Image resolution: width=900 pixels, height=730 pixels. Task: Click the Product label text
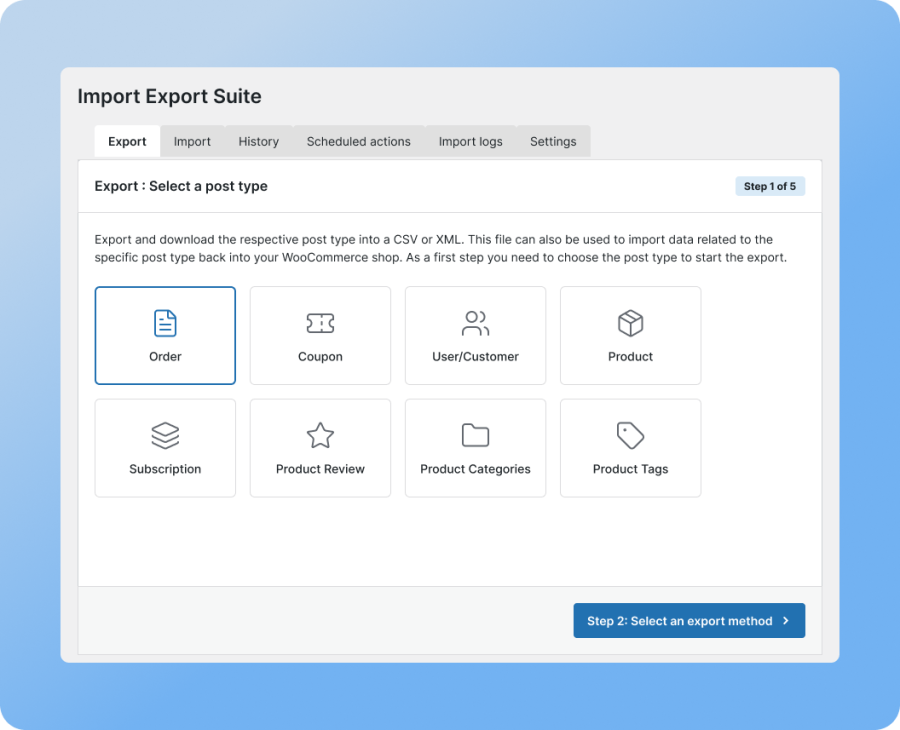(630, 356)
